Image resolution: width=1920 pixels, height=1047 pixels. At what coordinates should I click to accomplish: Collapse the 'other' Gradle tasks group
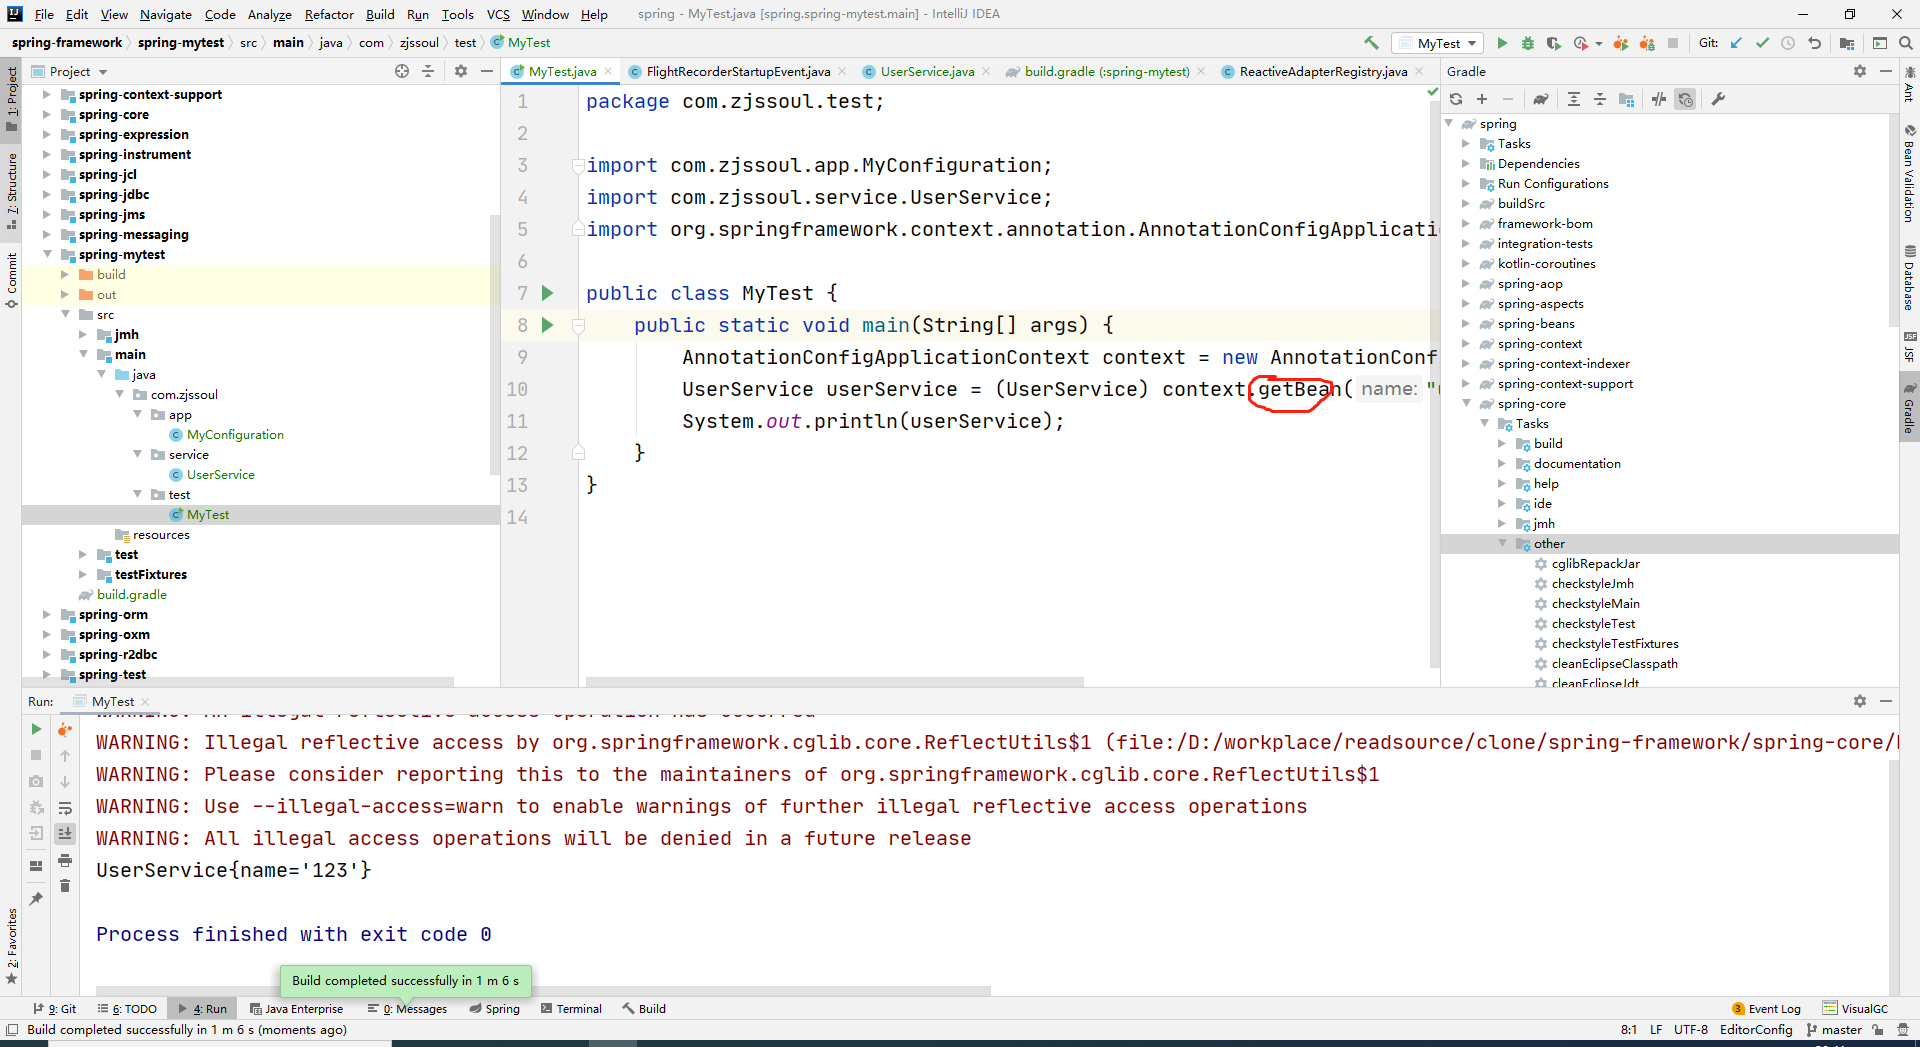click(x=1502, y=543)
